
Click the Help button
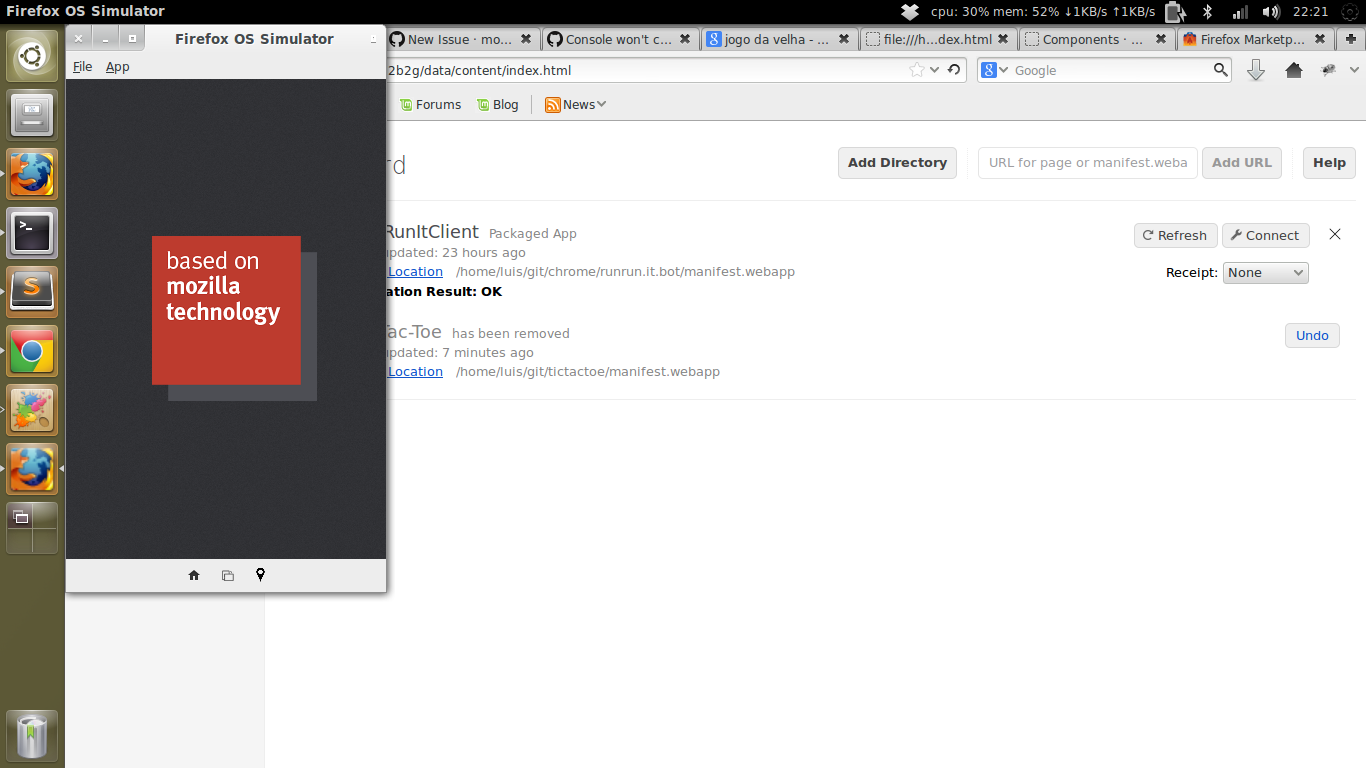pyautogui.click(x=1329, y=163)
